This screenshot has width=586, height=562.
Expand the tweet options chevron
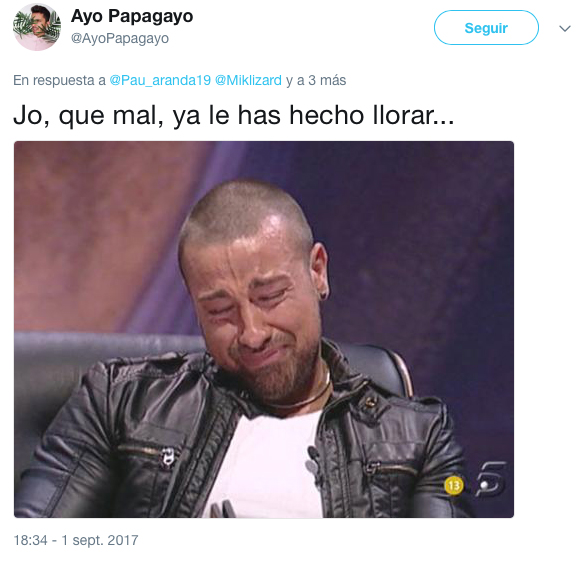click(x=565, y=28)
